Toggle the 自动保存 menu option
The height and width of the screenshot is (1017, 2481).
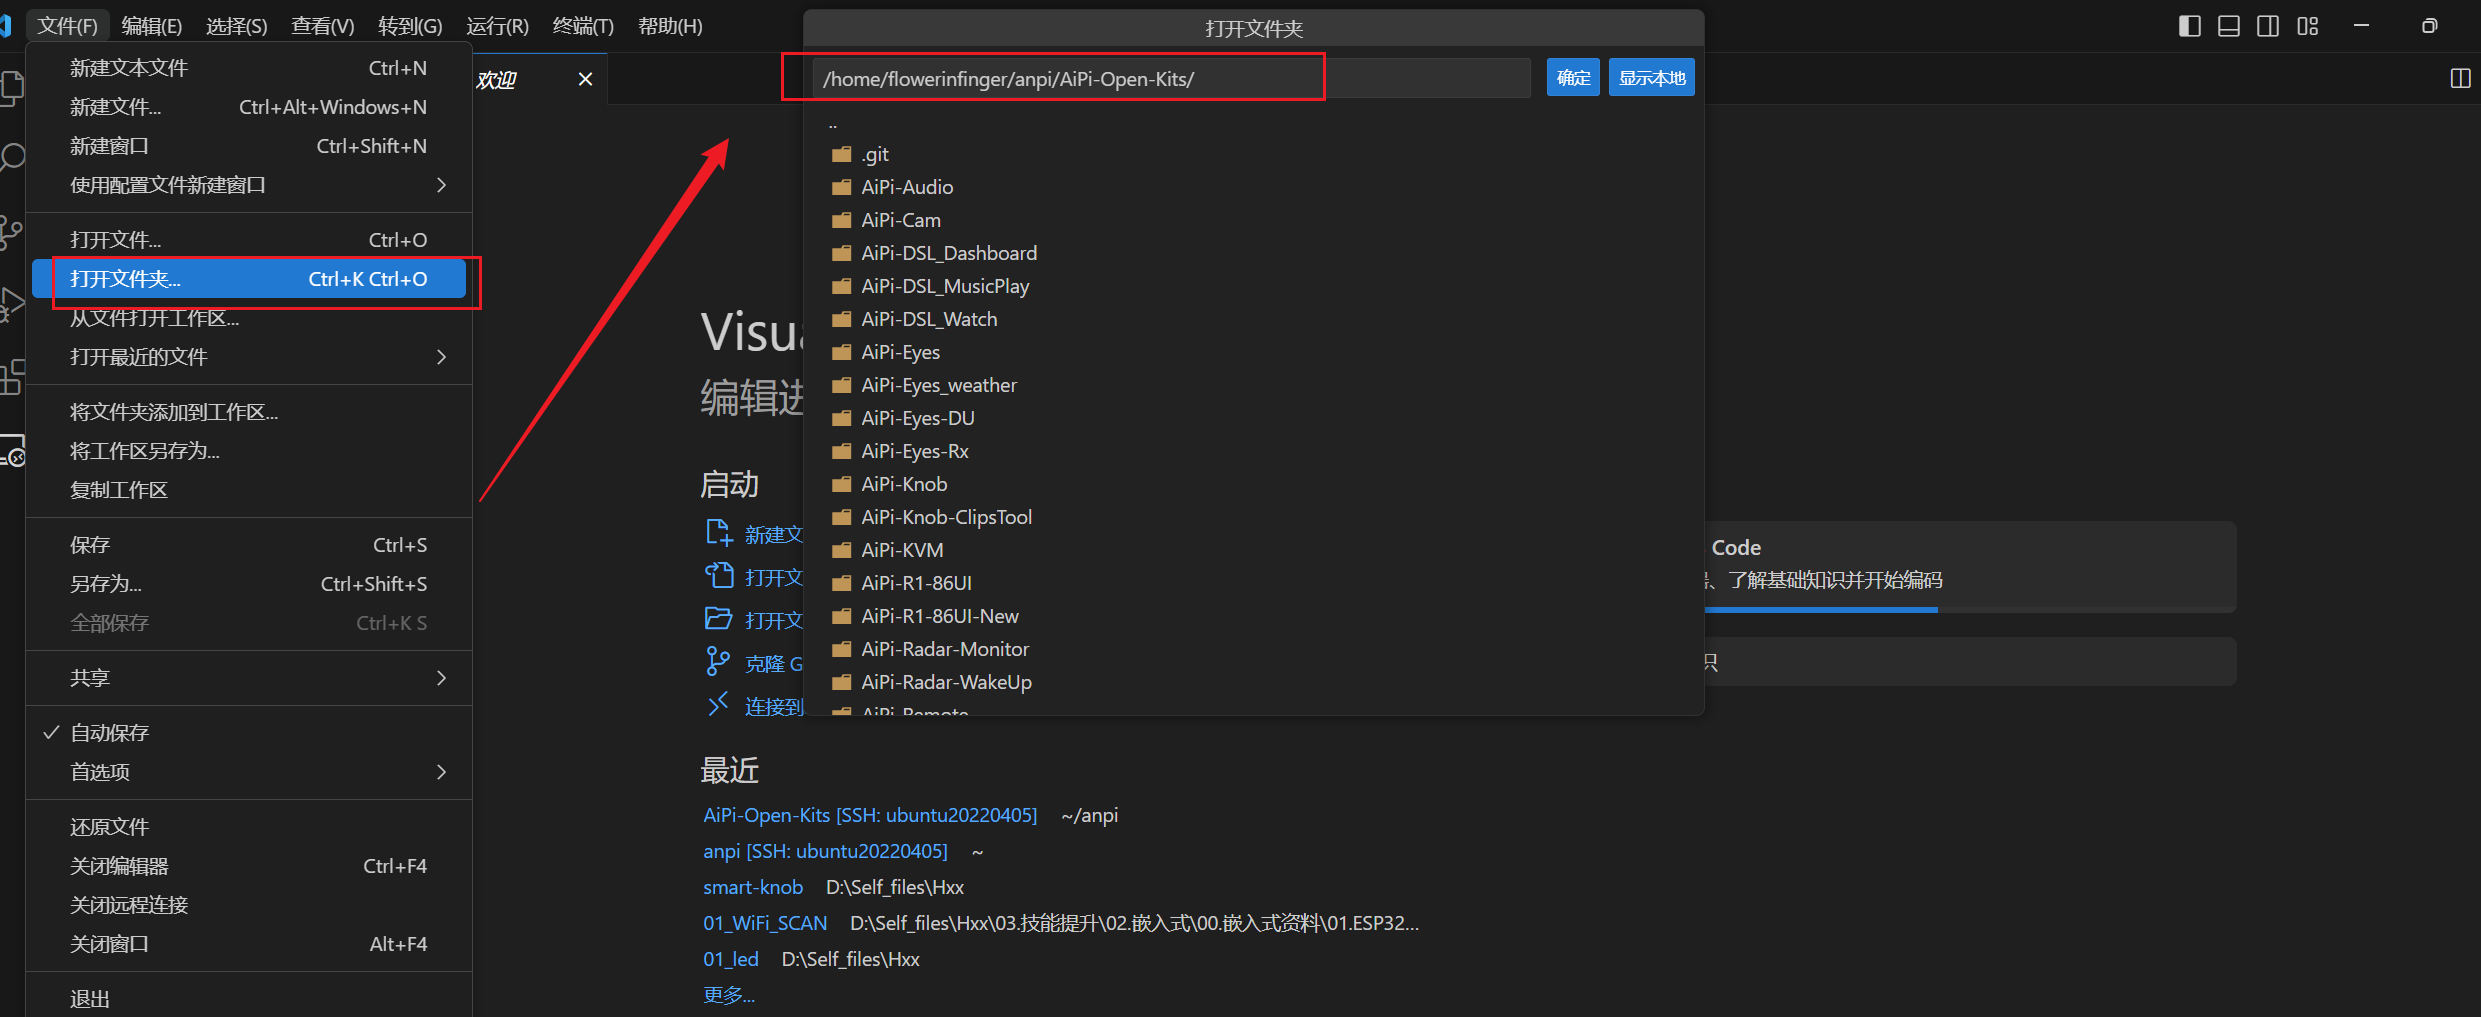pyautogui.click(x=248, y=733)
